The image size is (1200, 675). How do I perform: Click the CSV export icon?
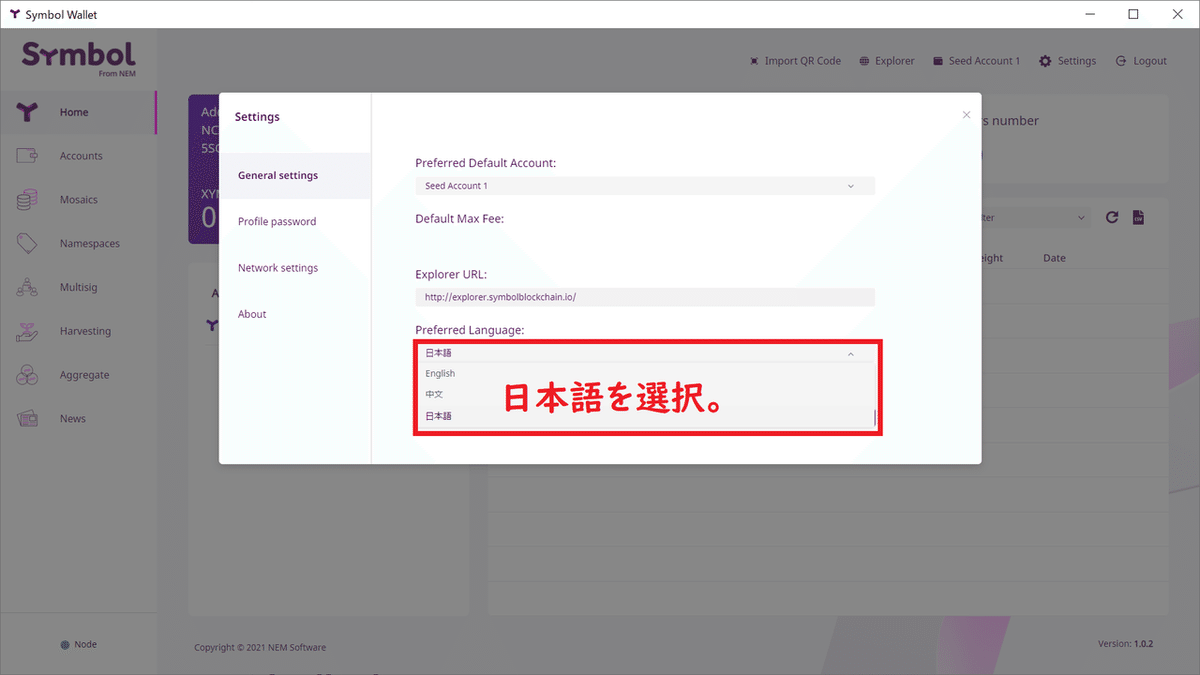point(1138,217)
